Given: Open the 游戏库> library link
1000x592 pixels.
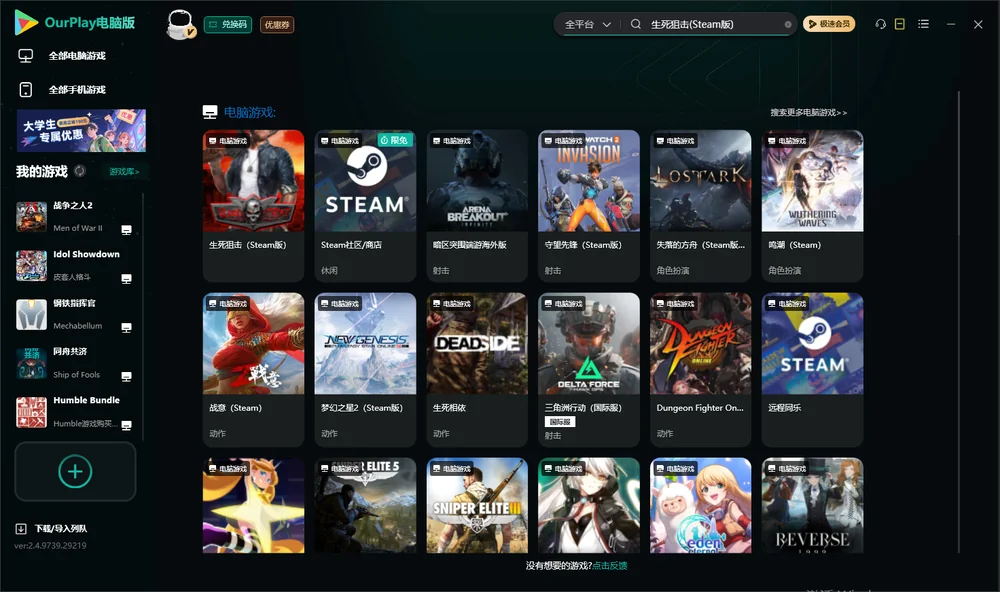Looking at the screenshot, I should click(124, 171).
